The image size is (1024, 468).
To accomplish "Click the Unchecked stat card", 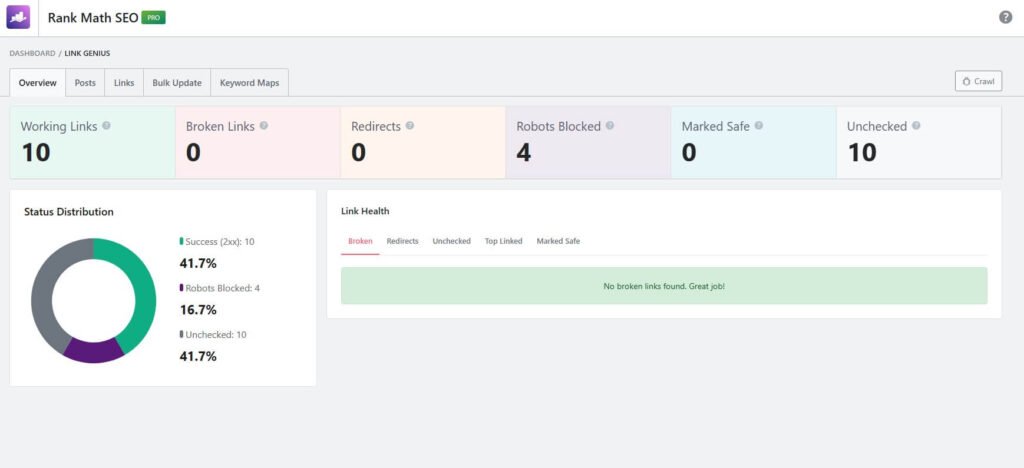I will [x=919, y=143].
